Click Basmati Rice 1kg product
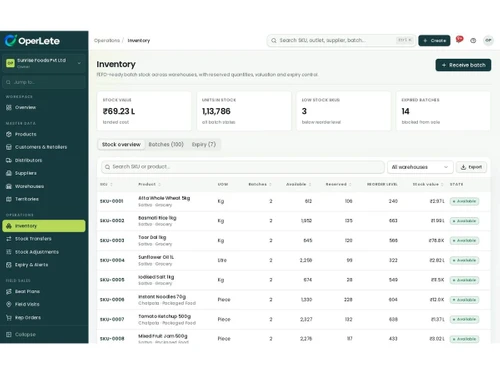This screenshot has width=500, height=375. pyautogui.click(x=157, y=218)
